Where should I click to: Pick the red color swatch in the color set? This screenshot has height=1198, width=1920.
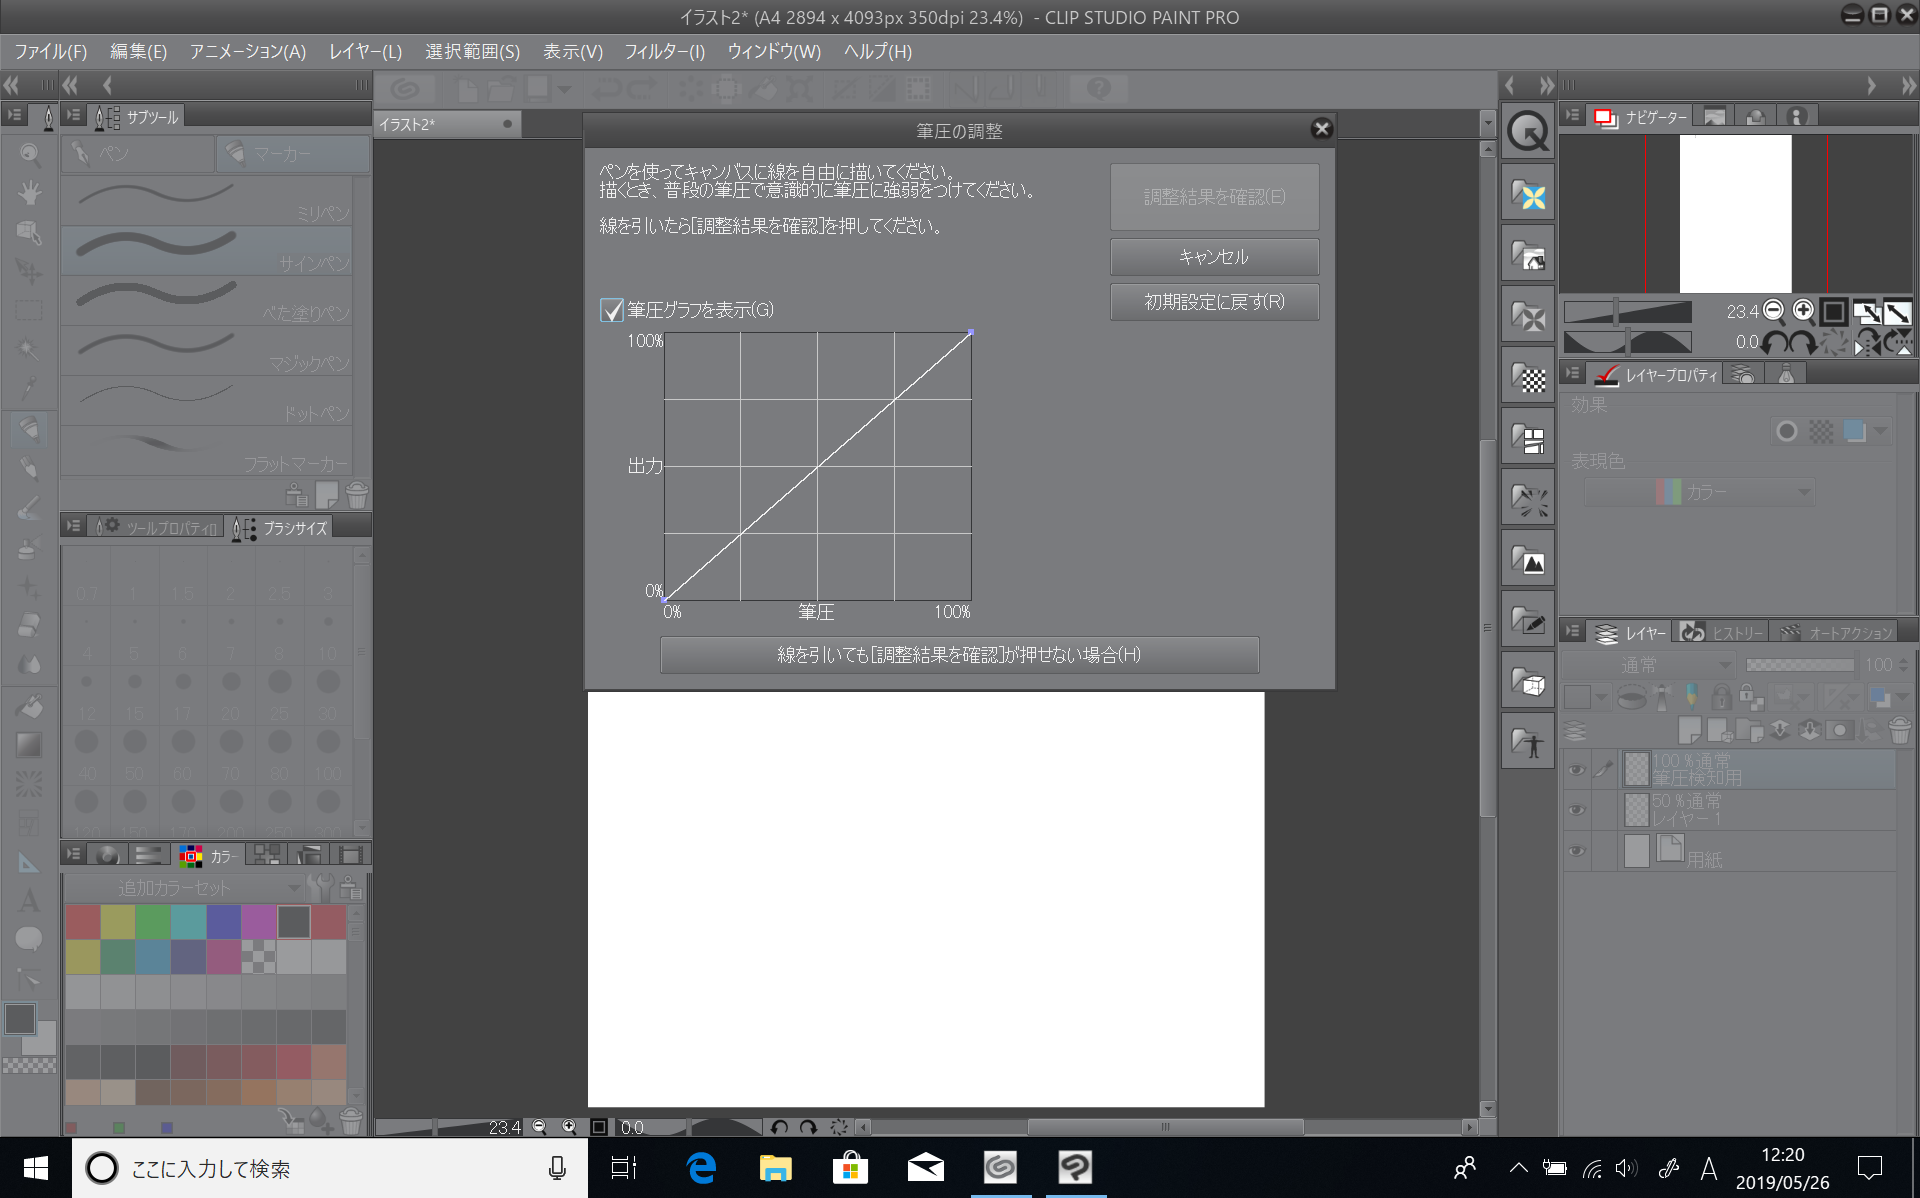click(83, 921)
